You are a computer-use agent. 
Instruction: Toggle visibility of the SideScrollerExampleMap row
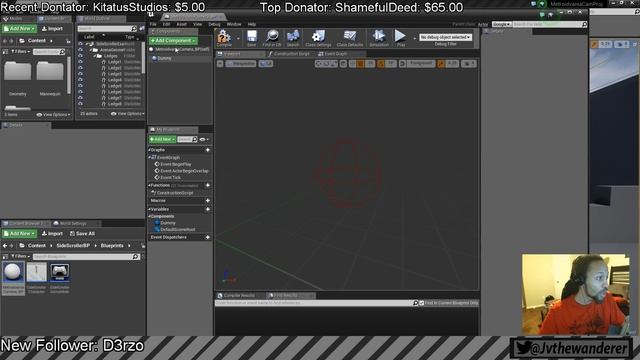tap(80, 44)
